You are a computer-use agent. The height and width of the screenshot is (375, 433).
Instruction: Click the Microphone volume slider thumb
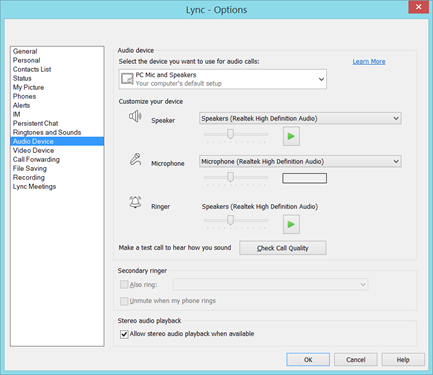point(230,177)
